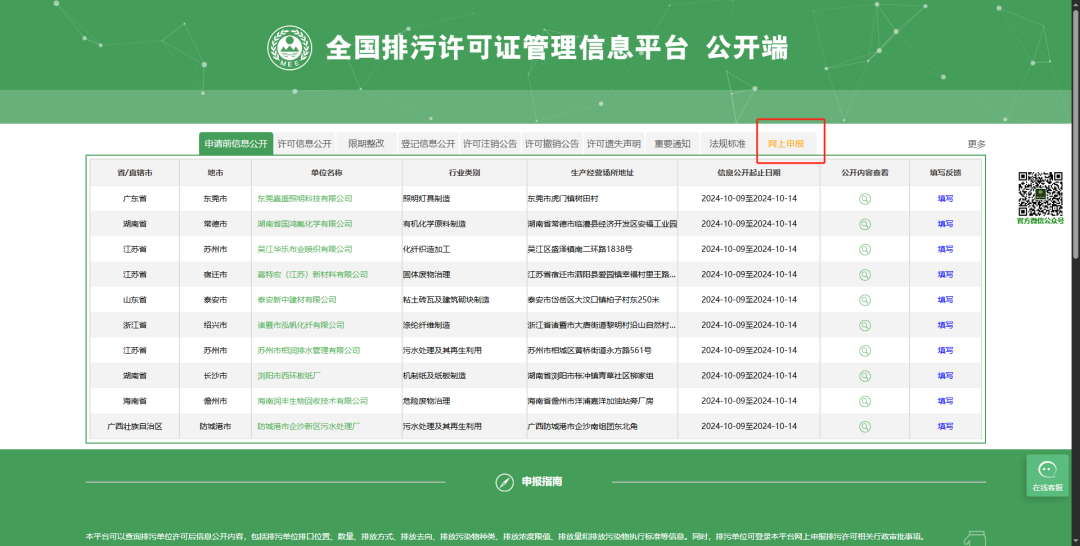This screenshot has height=546, width=1080.
Task: Click 填写 feedback link for 东莞市 row
Action: [944, 198]
